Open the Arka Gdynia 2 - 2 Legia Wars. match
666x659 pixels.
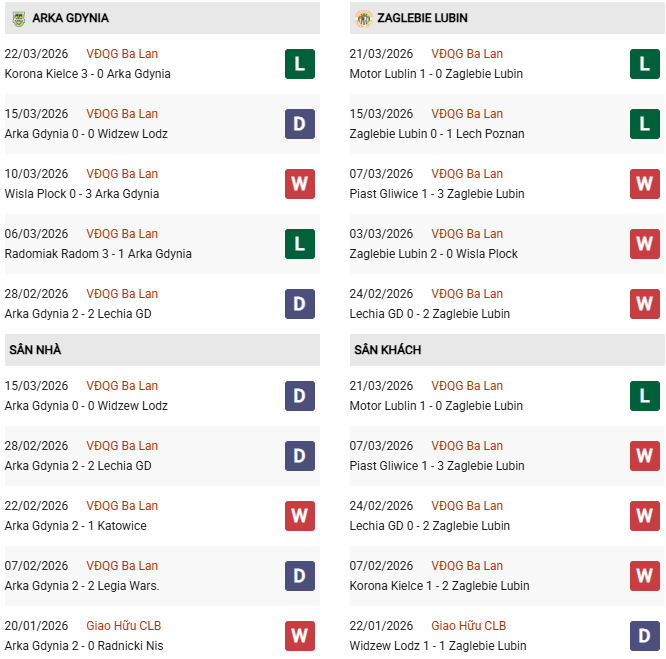82,586
